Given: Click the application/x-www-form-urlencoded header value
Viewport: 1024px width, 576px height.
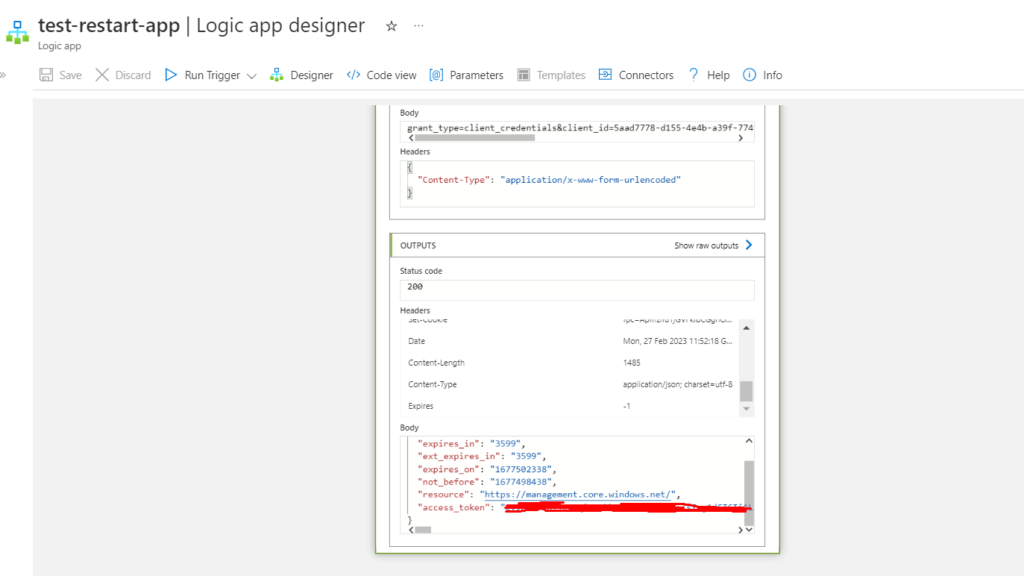Looking at the screenshot, I should point(590,180).
